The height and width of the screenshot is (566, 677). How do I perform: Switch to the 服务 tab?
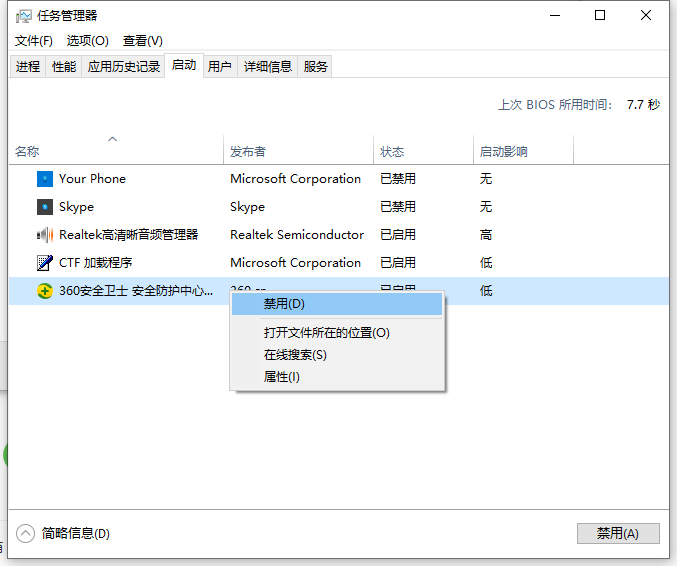tap(315, 66)
